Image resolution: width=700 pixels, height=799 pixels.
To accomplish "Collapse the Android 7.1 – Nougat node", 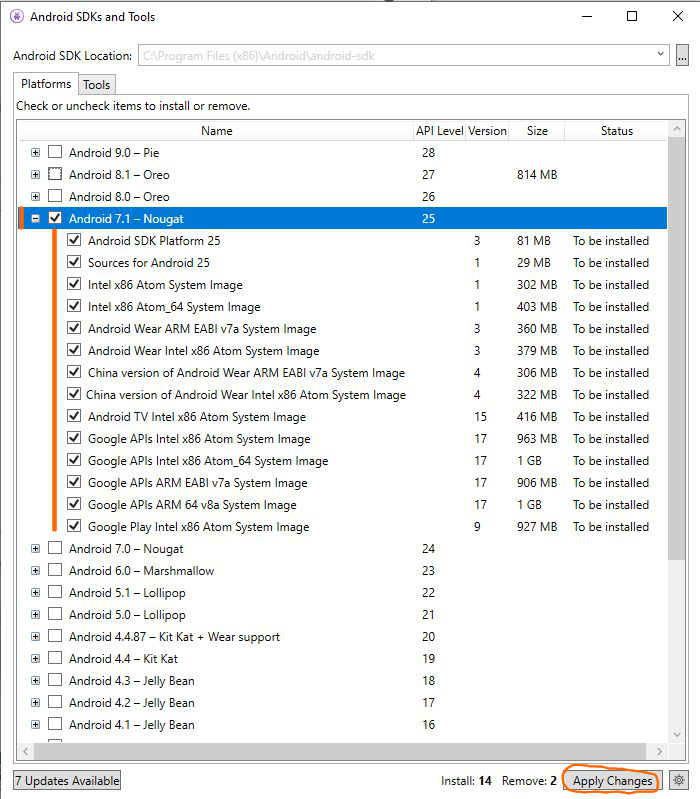I will pos(36,219).
